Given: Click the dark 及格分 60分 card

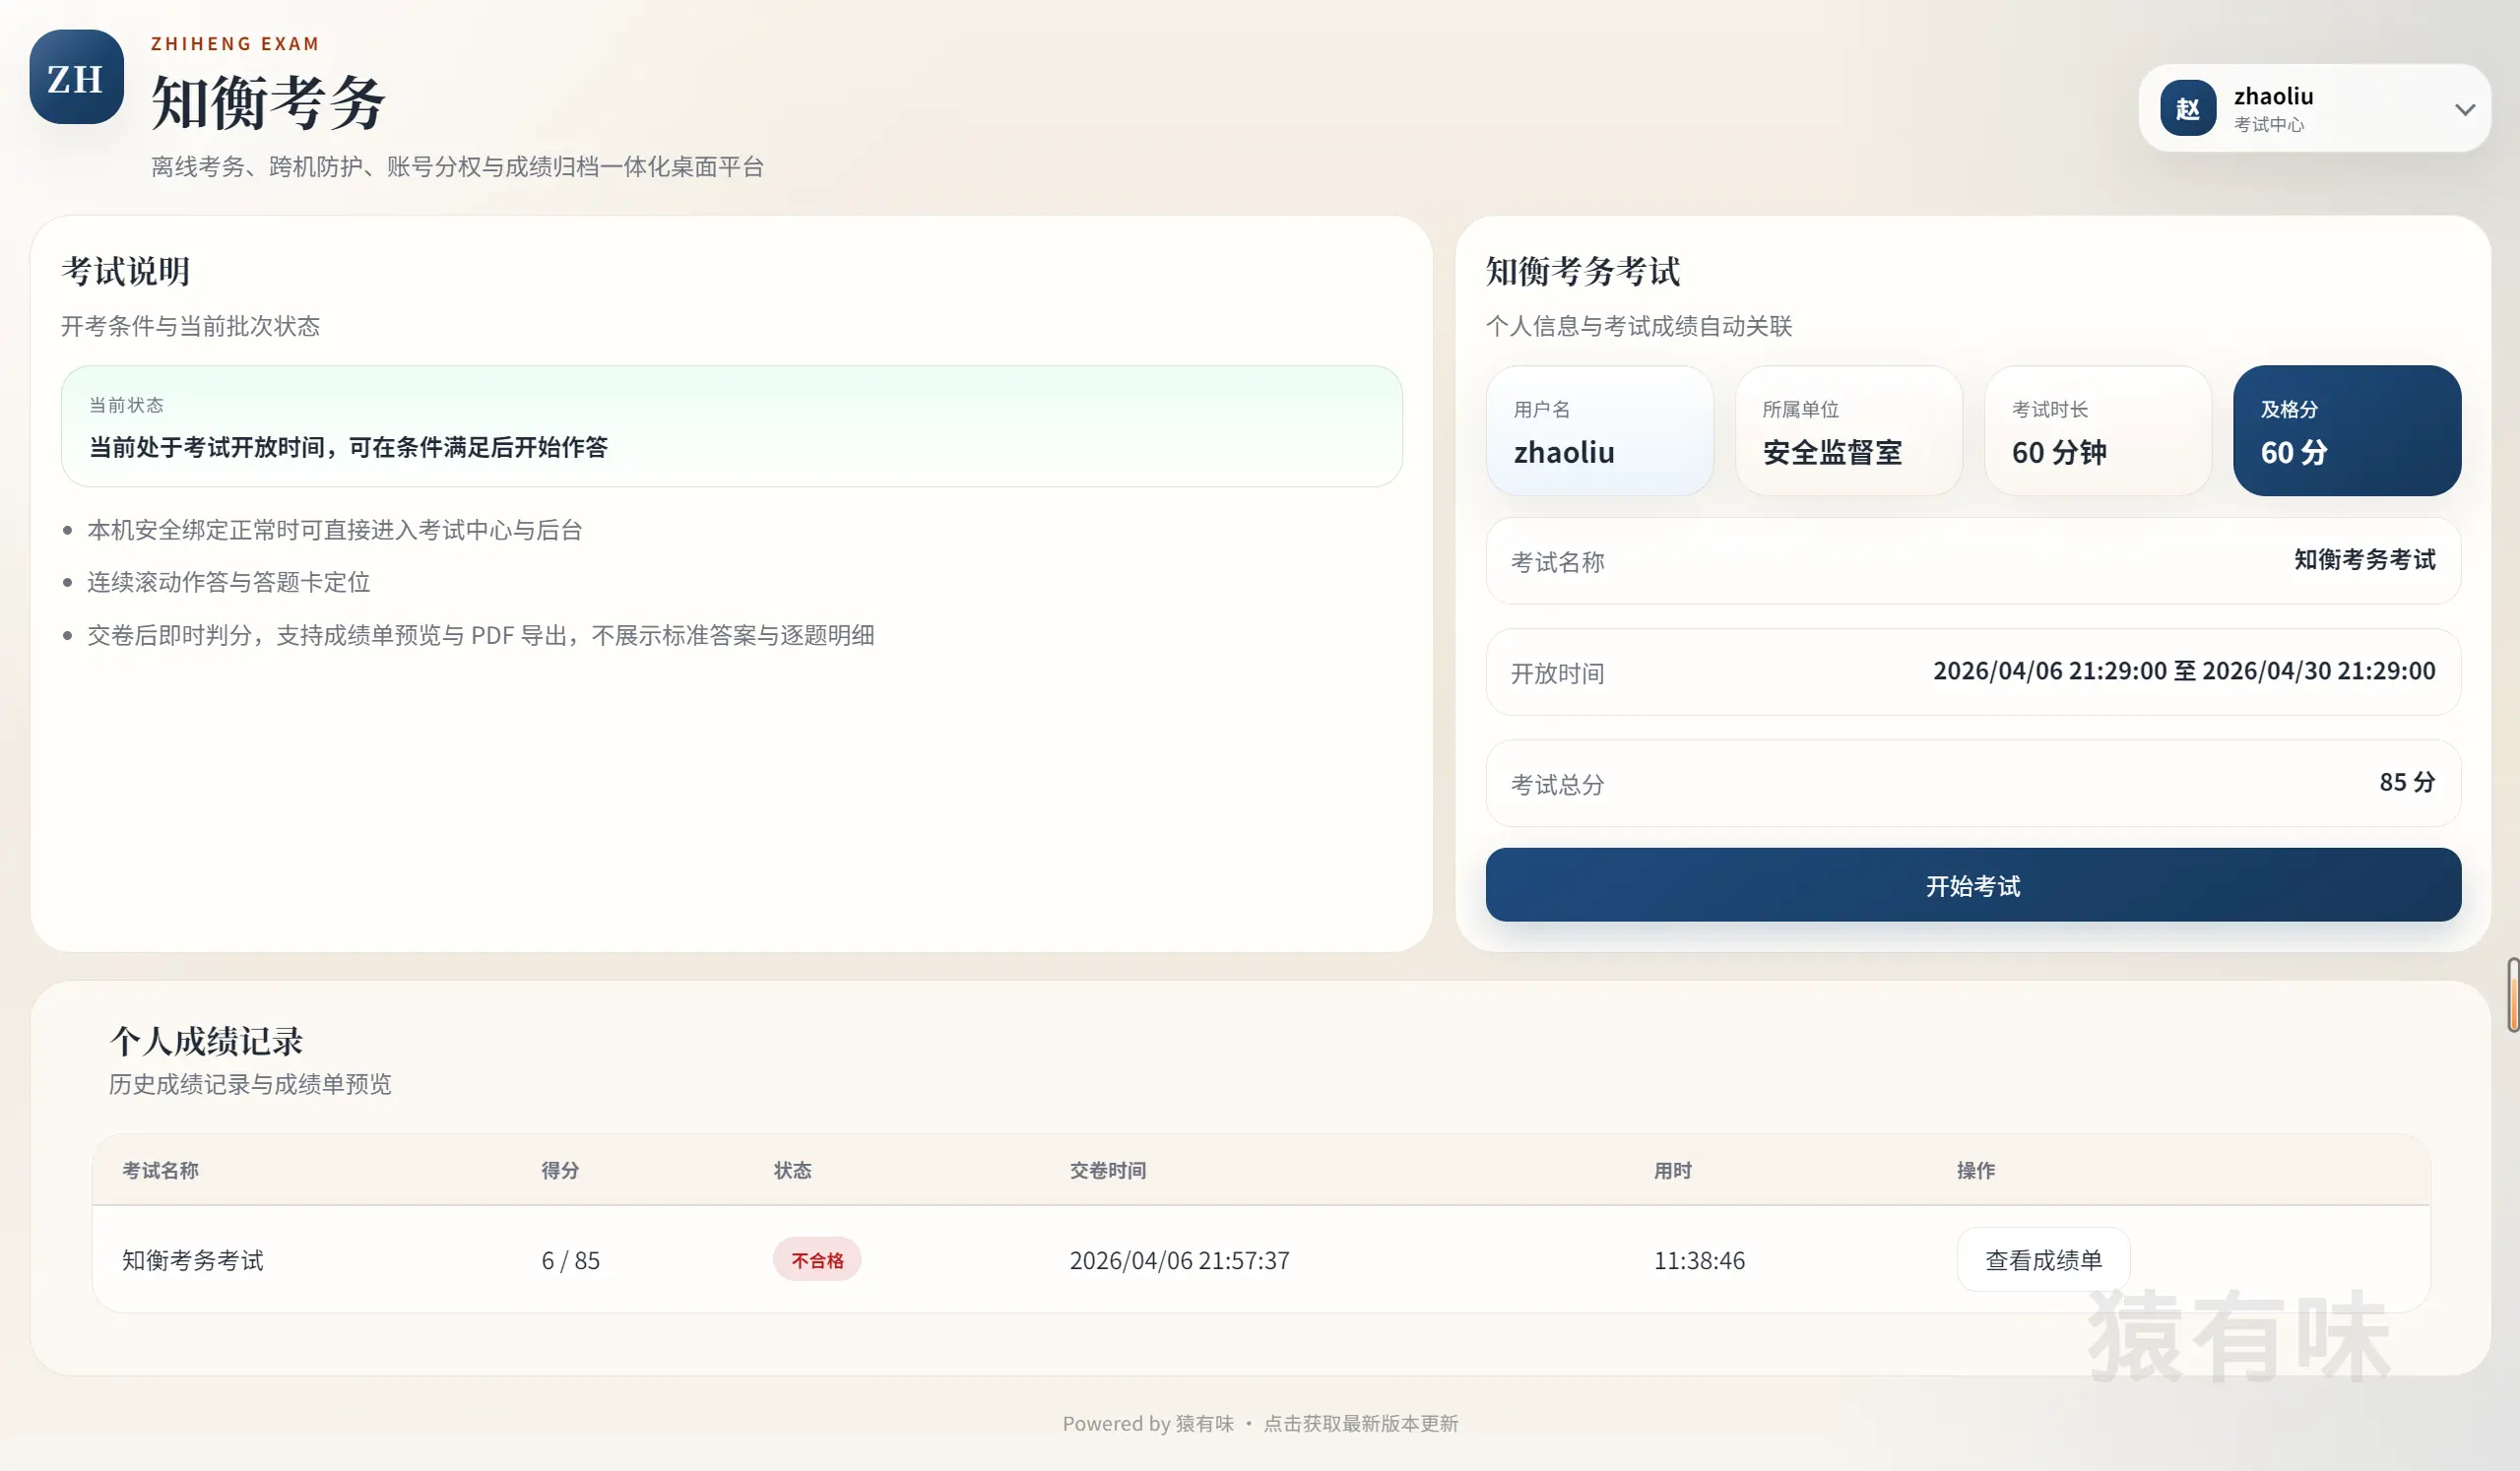Looking at the screenshot, I should tap(2346, 431).
